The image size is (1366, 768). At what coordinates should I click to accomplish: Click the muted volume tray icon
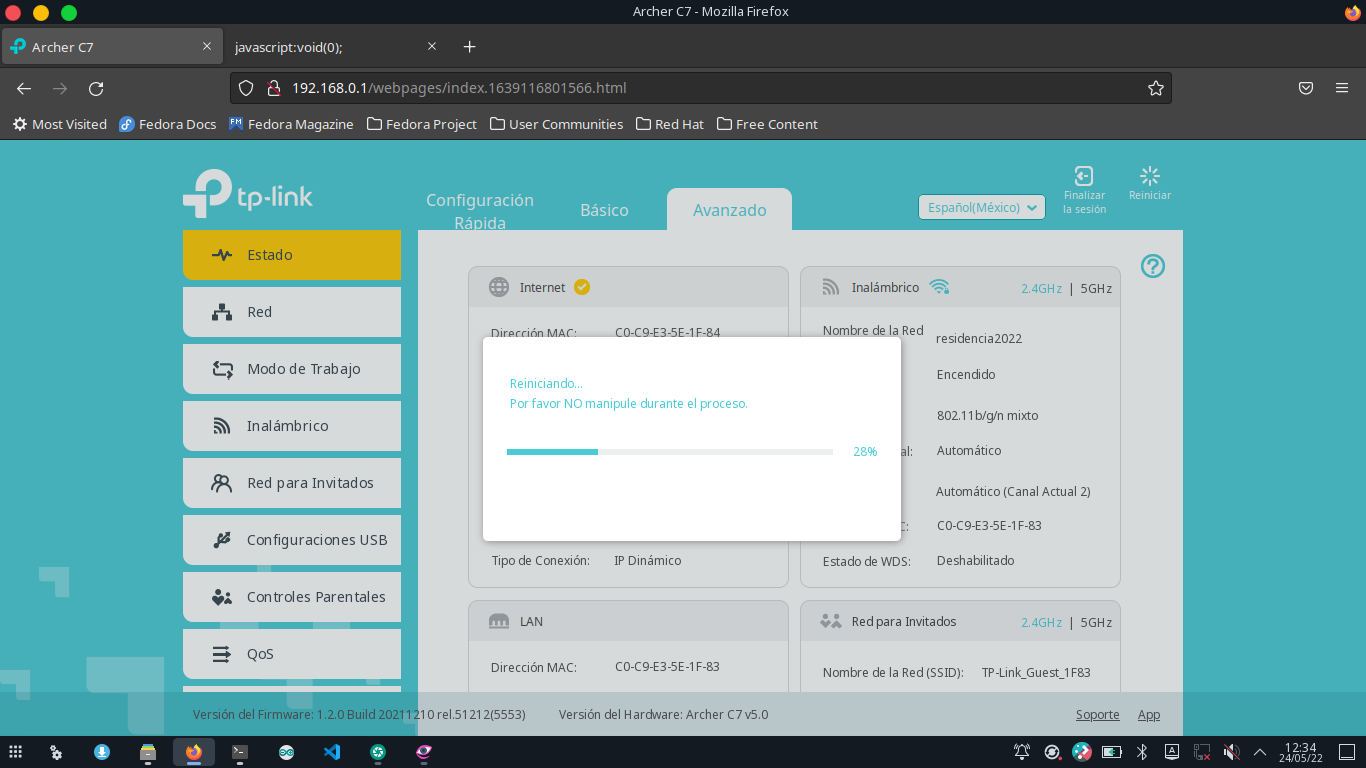(x=1232, y=751)
